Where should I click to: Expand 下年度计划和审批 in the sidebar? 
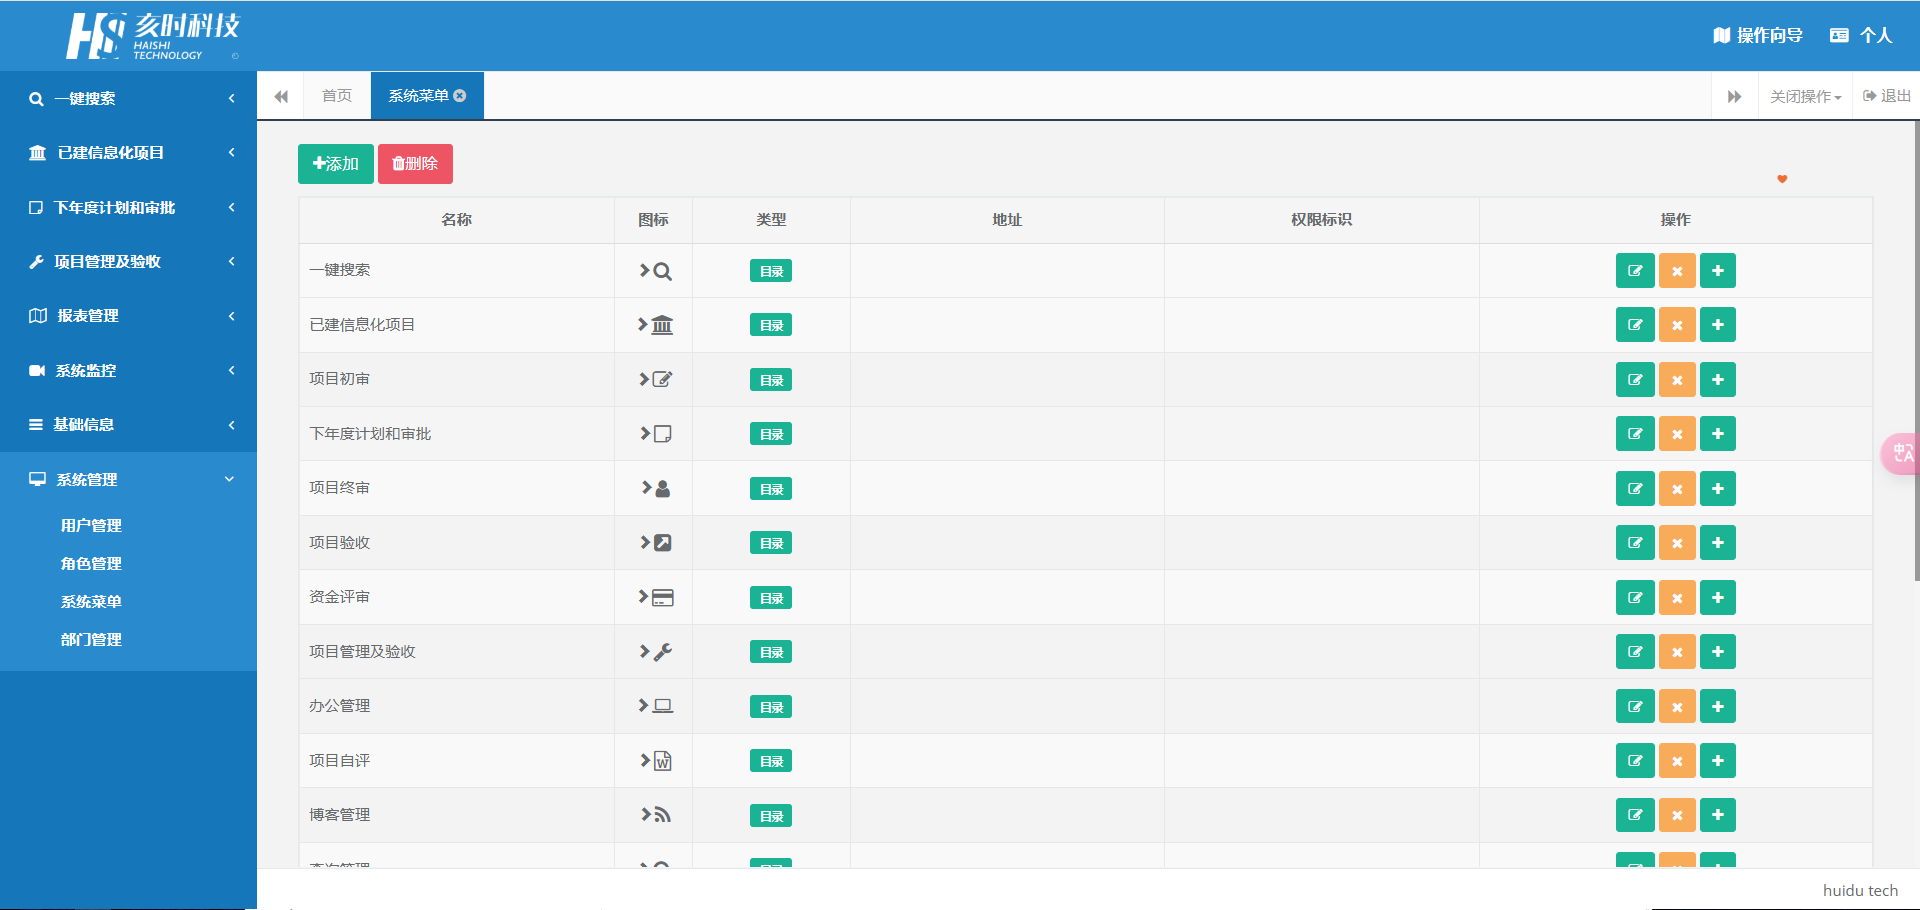pyautogui.click(x=128, y=207)
